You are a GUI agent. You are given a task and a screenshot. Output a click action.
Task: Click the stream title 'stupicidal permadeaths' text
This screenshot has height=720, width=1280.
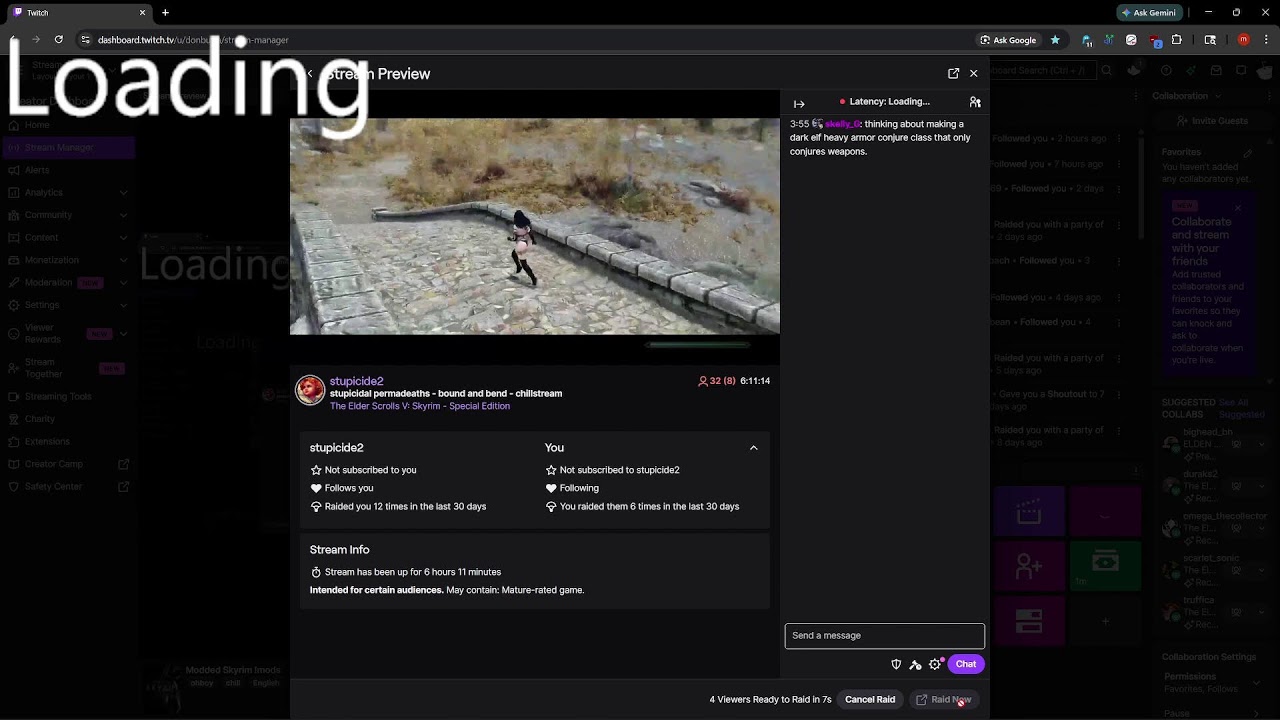pyautogui.click(x=446, y=394)
